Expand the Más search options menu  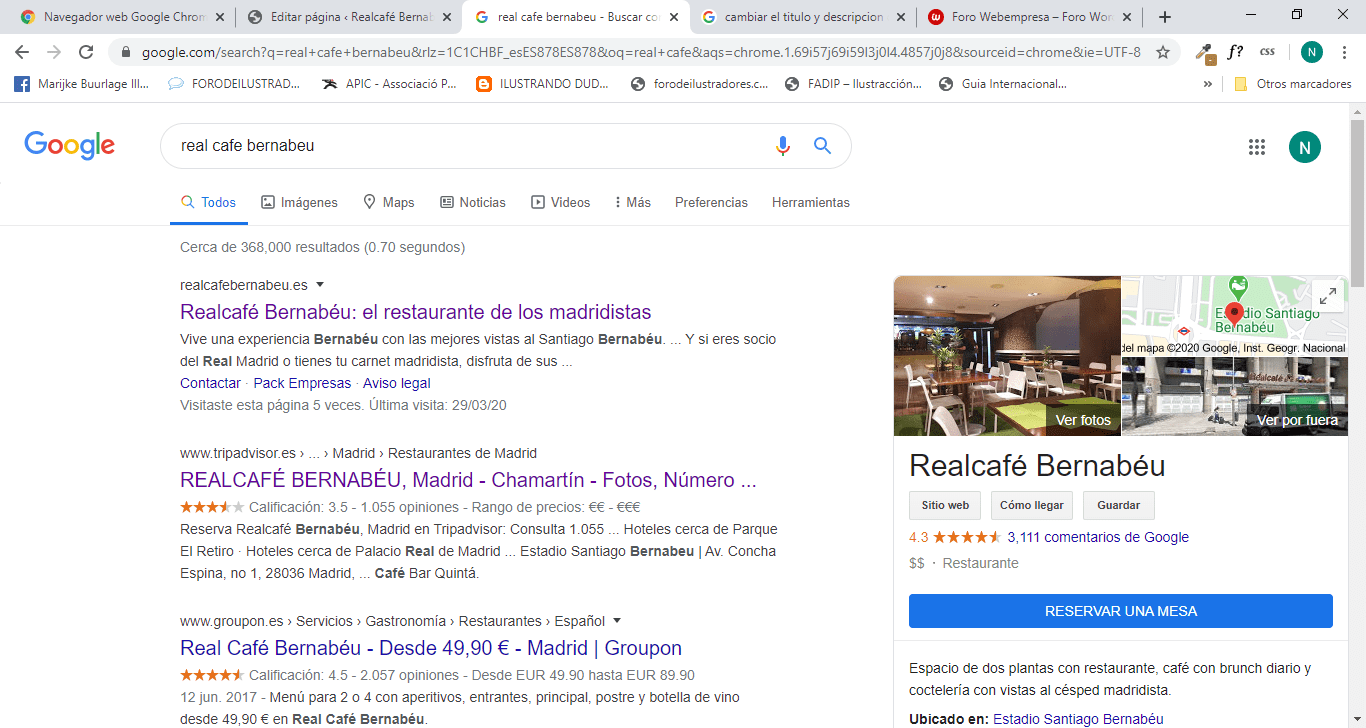click(x=632, y=202)
